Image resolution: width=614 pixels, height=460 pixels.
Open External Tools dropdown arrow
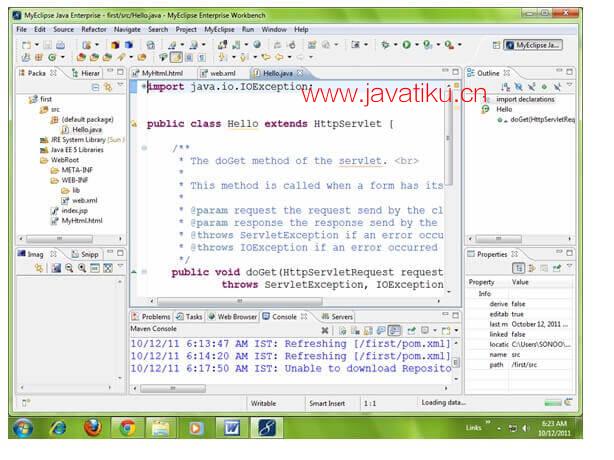(x=460, y=45)
